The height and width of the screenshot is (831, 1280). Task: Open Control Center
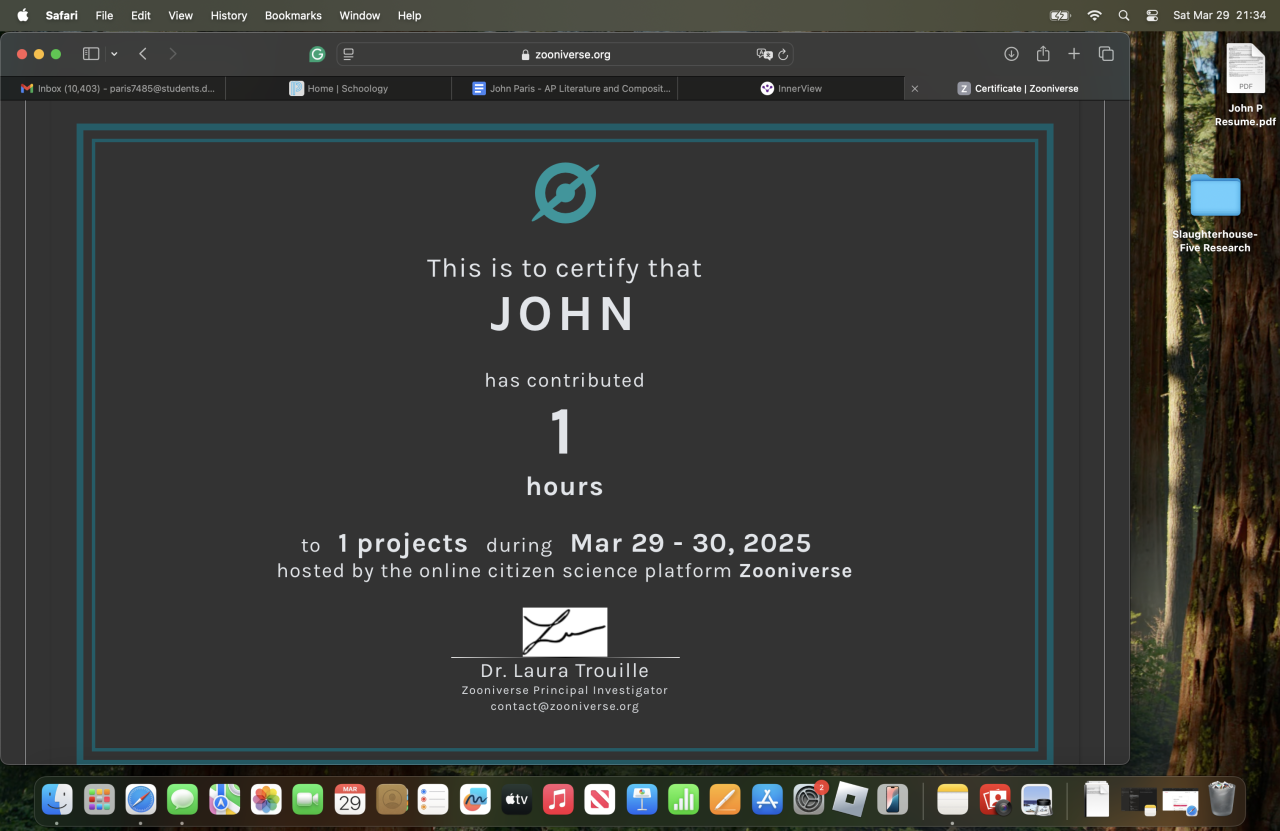1152,15
